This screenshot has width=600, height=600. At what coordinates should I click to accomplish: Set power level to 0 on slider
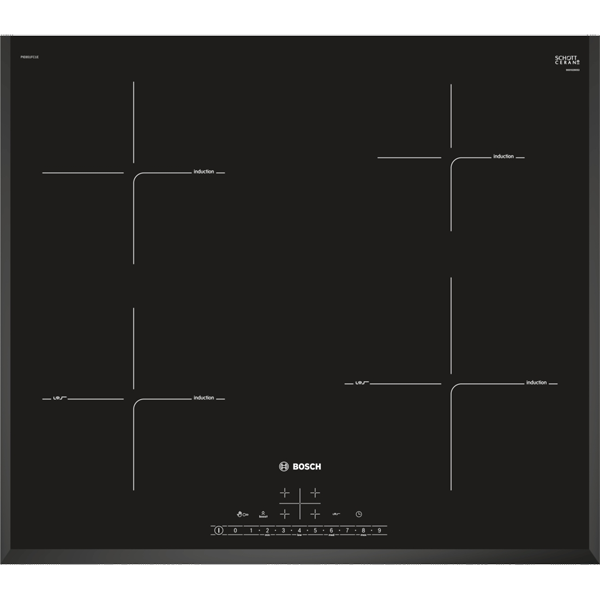click(x=235, y=530)
